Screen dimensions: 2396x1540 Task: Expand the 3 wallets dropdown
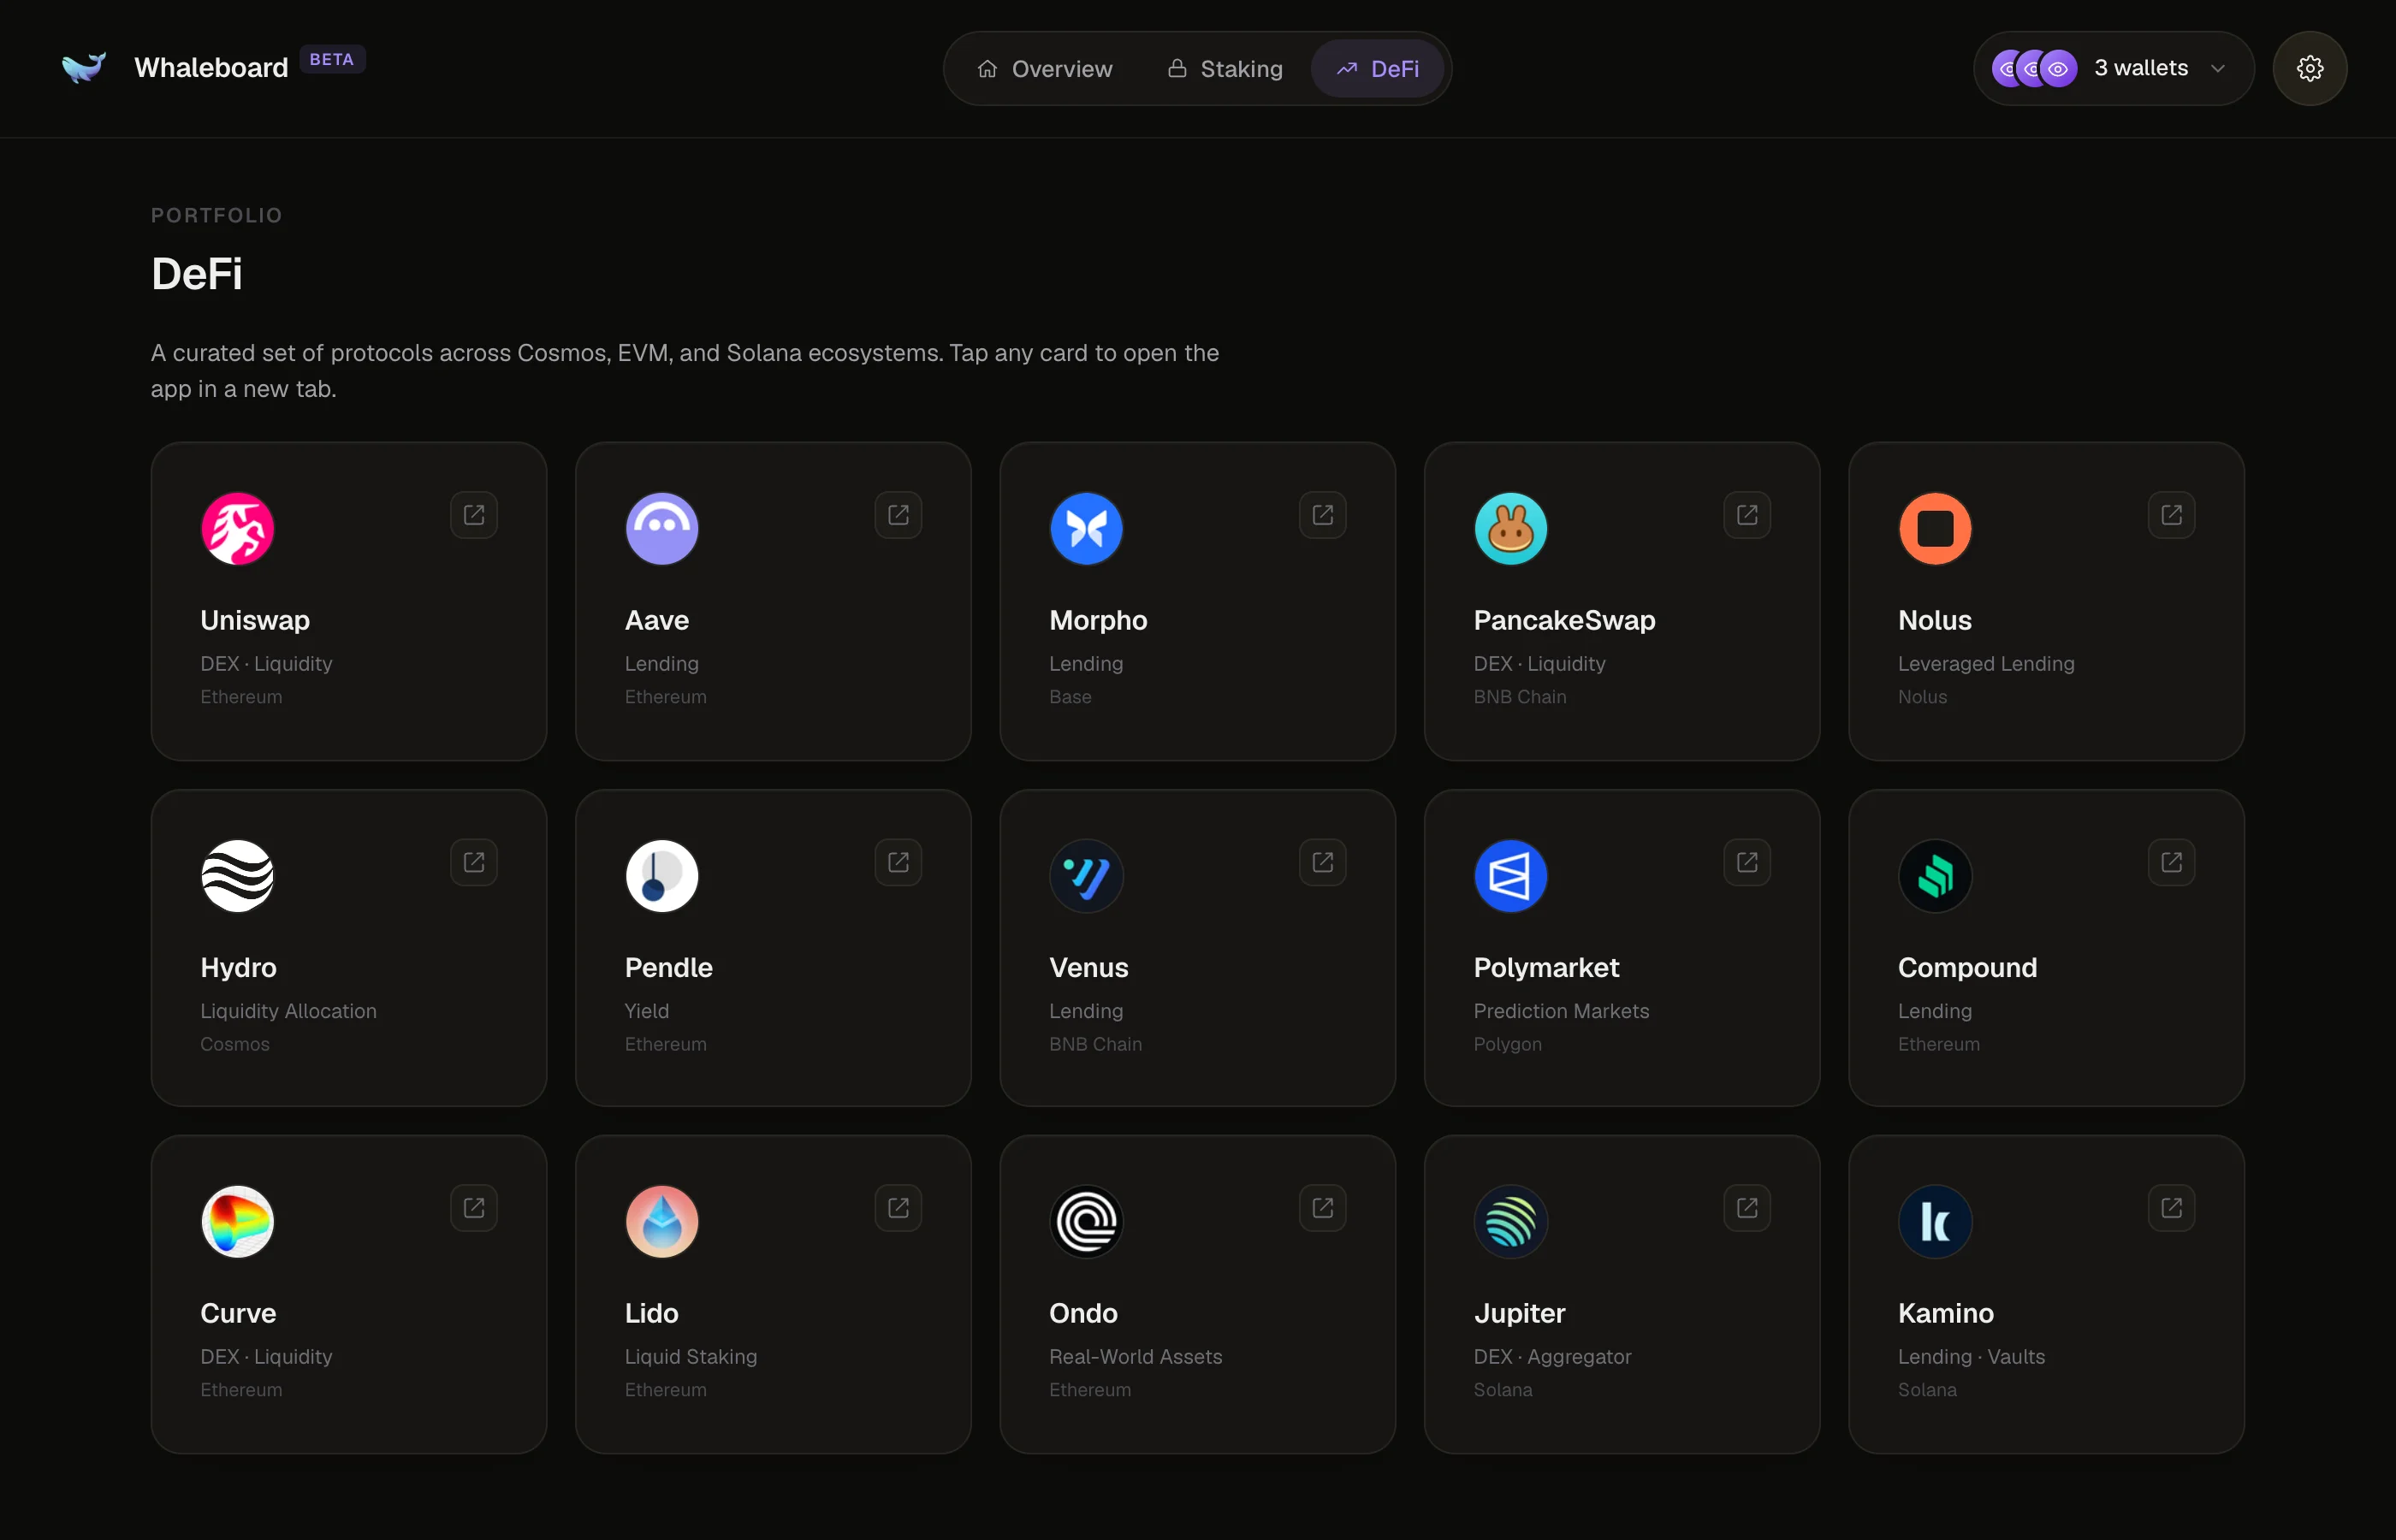tap(2113, 68)
